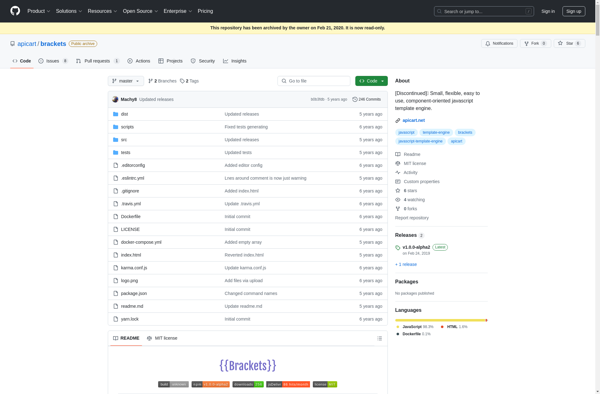Expand the master branch selector
This screenshot has width=600, height=394.
[126, 81]
